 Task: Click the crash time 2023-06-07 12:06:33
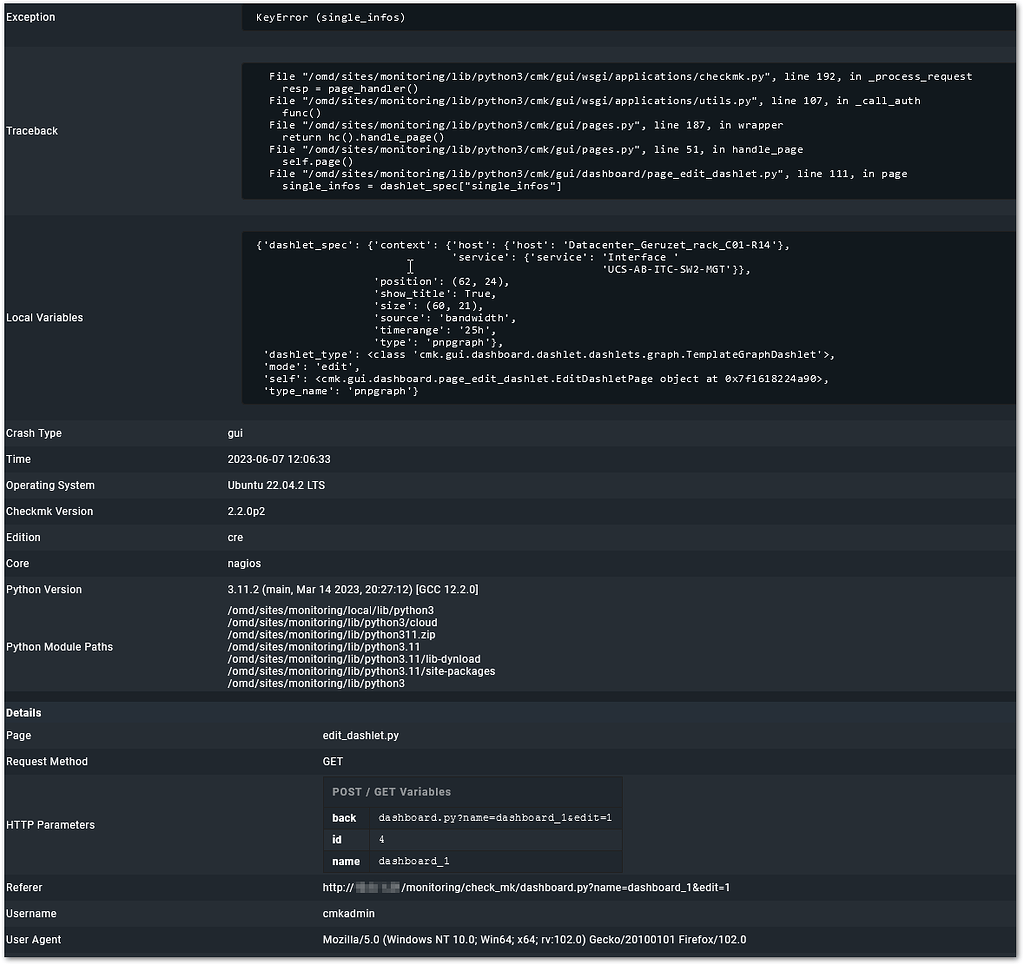click(x=279, y=460)
